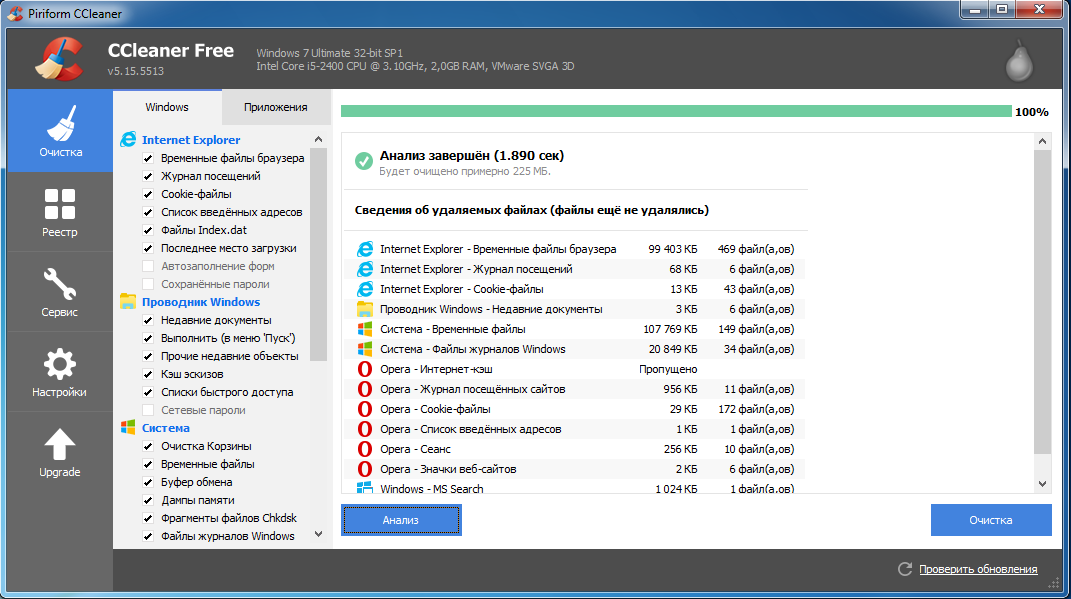Open the Сервис tools section
The height and width of the screenshot is (599, 1071).
coord(60,292)
